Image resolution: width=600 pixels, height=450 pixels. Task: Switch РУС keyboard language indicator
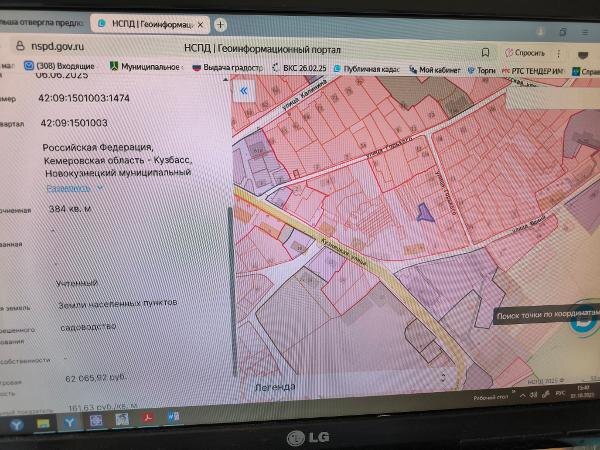click(x=559, y=393)
